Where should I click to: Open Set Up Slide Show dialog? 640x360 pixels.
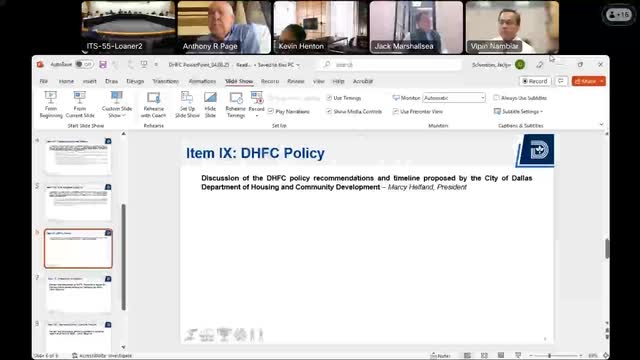click(x=187, y=104)
